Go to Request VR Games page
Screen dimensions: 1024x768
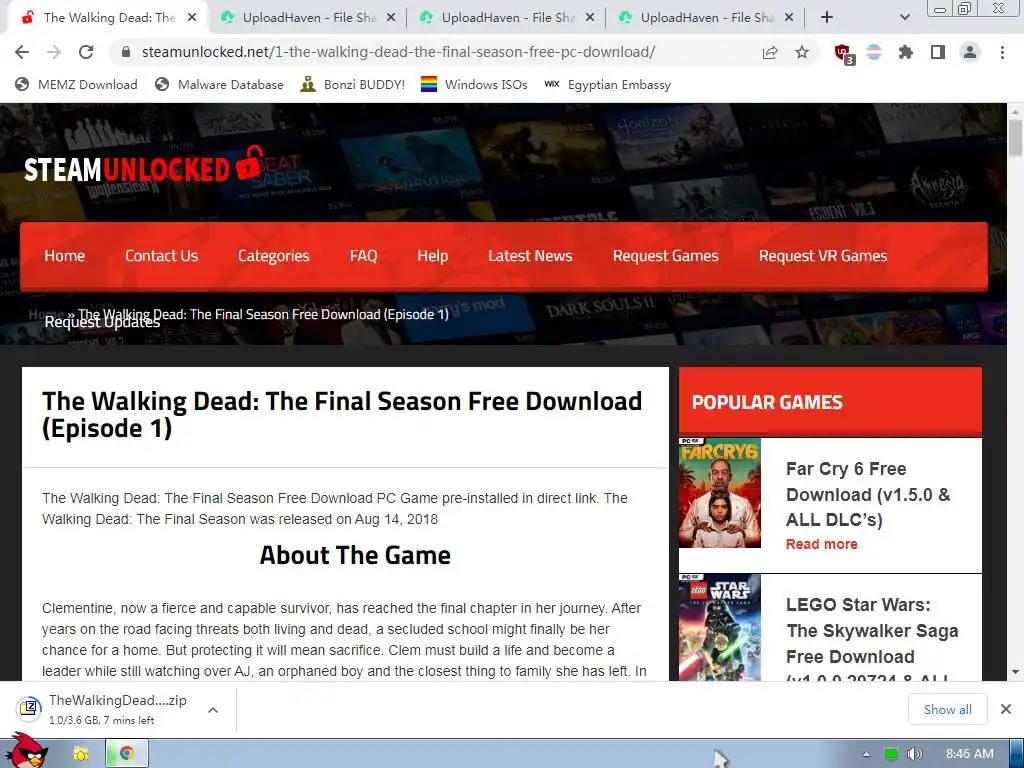pos(823,256)
